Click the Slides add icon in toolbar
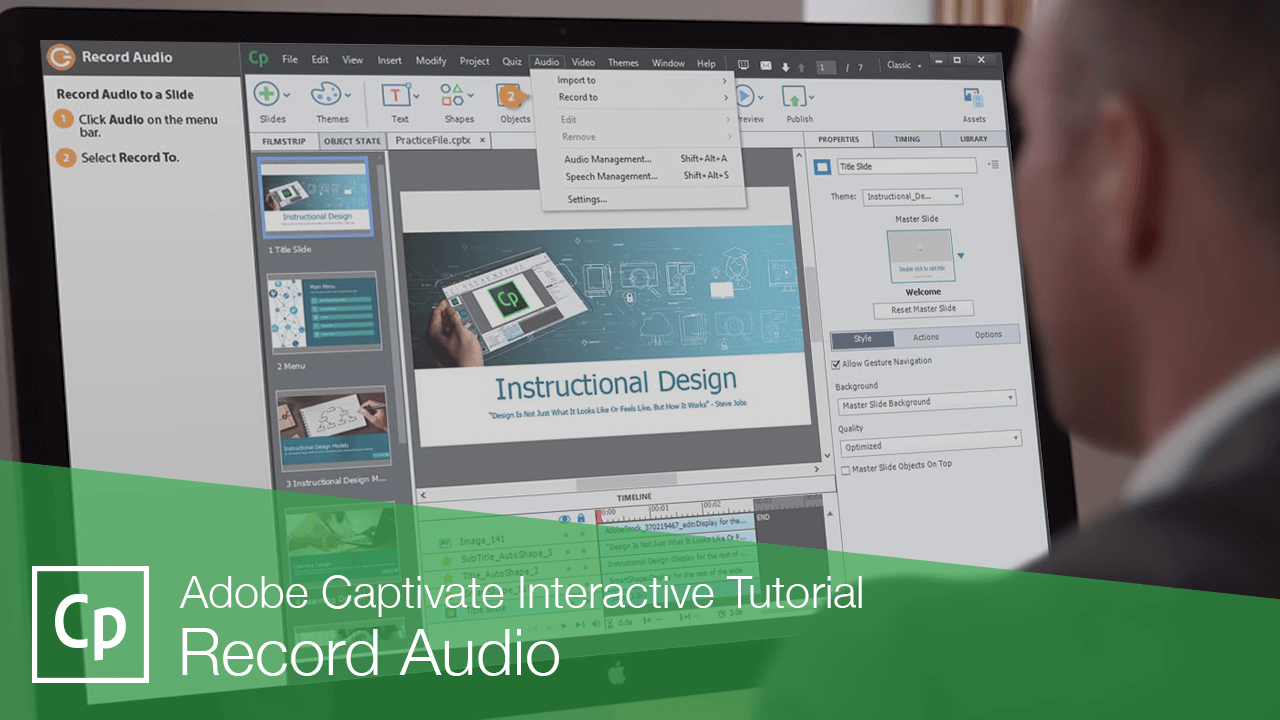 pos(267,95)
